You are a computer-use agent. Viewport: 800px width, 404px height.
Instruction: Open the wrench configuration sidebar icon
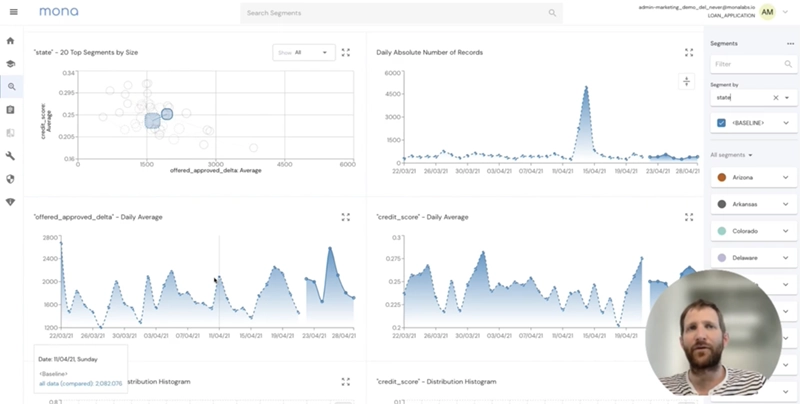(10, 156)
